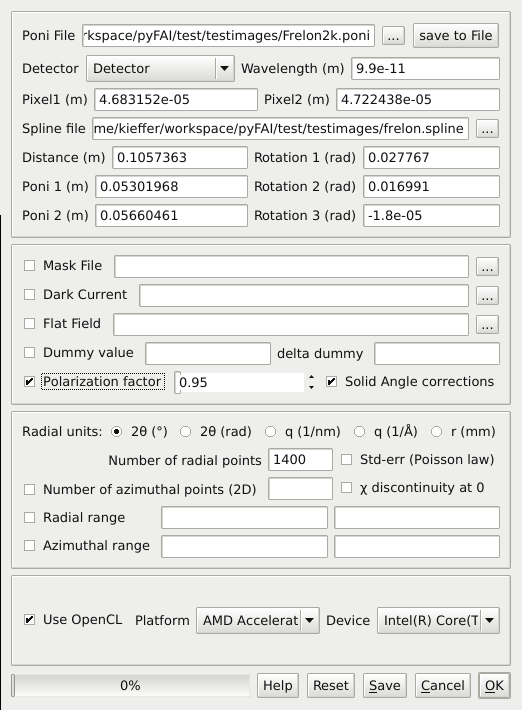Click the Cancel button
This screenshot has width=522, height=710.
pyautogui.click(x=443, y=686)
